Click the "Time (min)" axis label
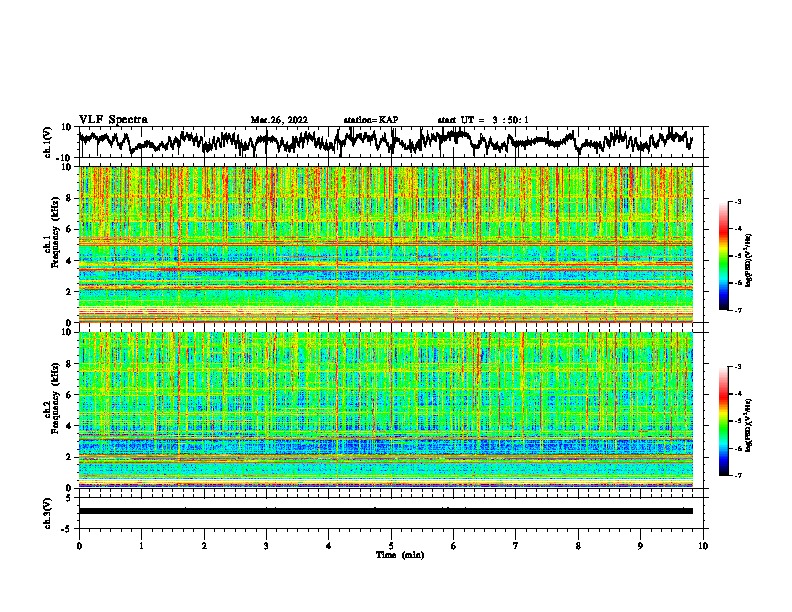 coord(400,555)
